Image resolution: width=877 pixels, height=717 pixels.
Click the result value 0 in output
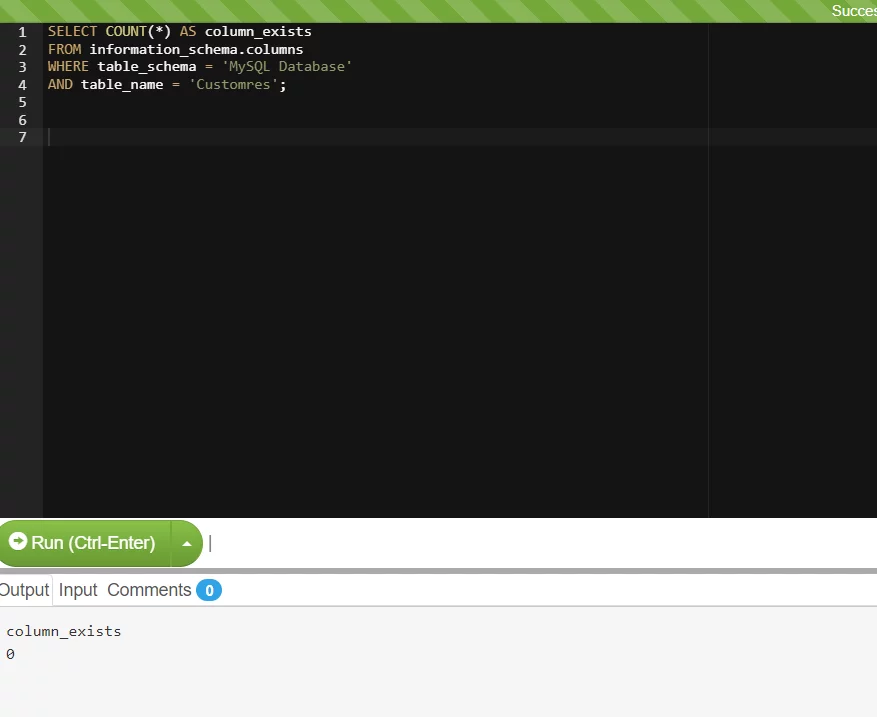point(11,654)
